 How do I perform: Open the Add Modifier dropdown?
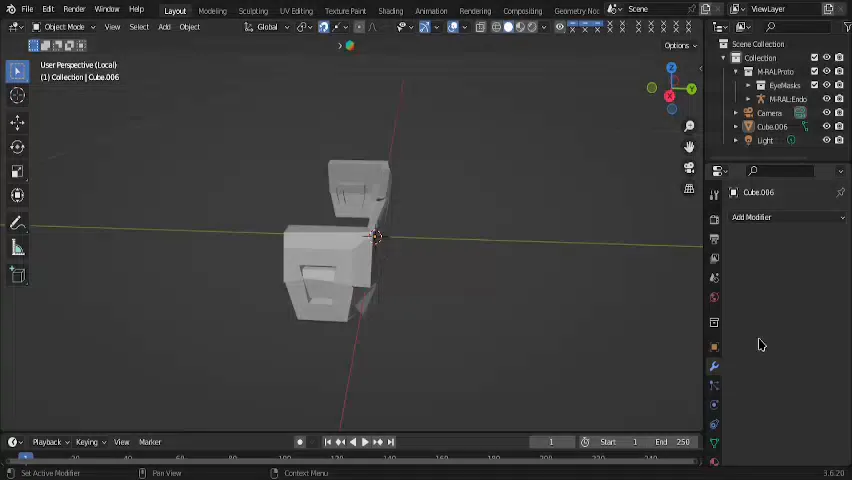pyautogui.click(x=787, y=217)
